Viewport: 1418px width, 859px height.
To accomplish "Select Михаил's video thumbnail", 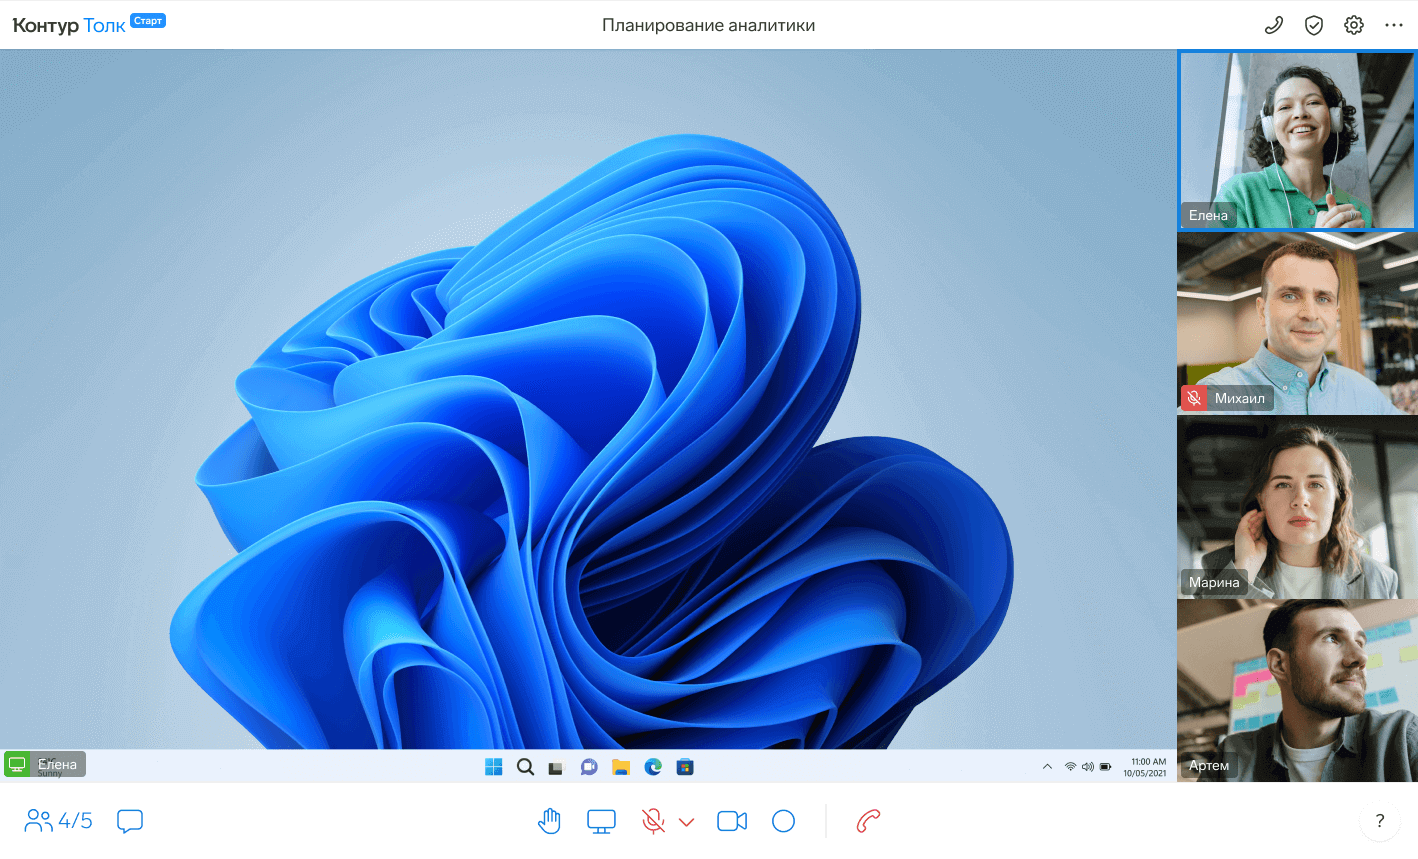I will [1297, 324].
